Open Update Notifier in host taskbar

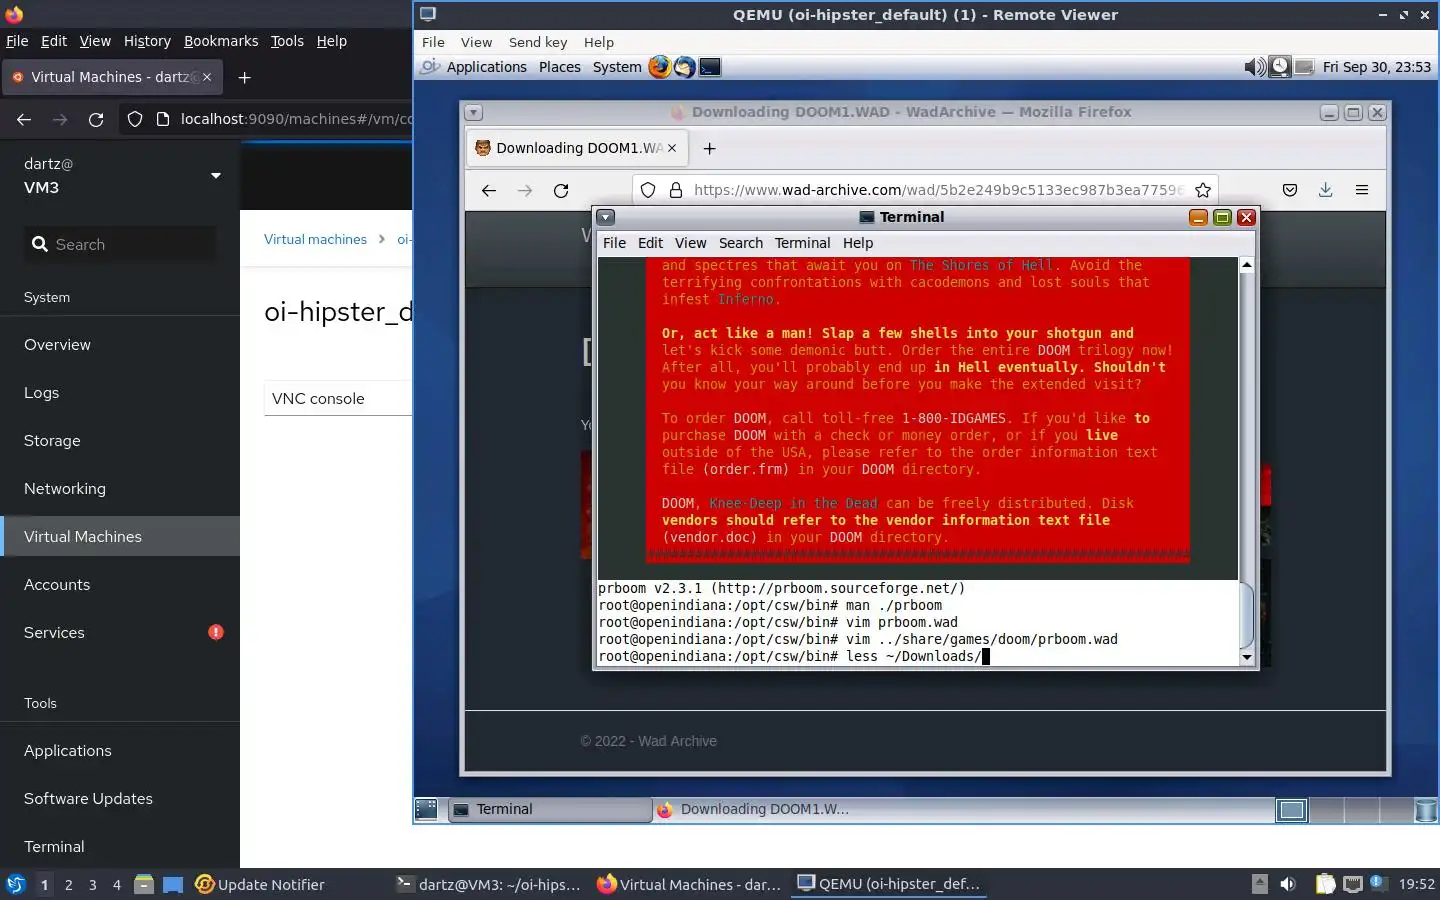(260, 884)
